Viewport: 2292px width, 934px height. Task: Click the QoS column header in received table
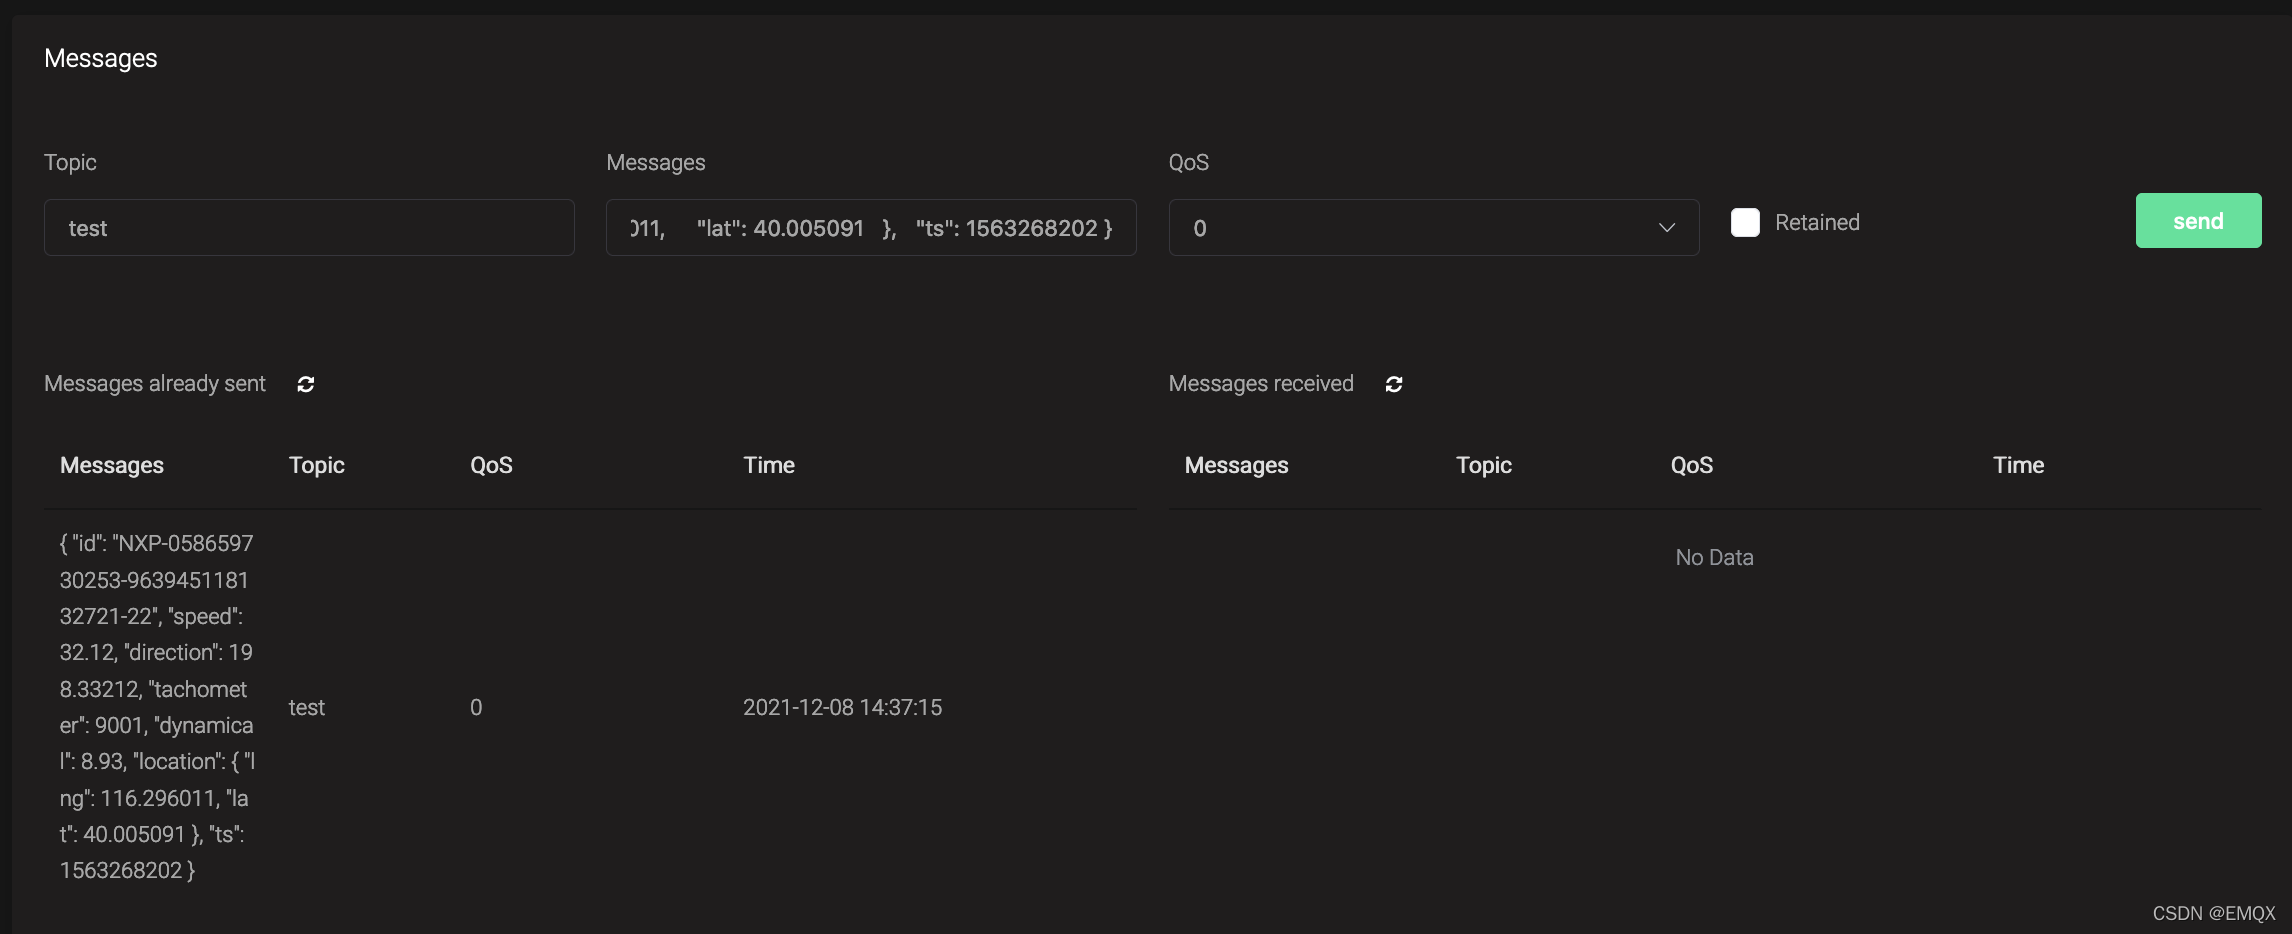(1691, 464)
